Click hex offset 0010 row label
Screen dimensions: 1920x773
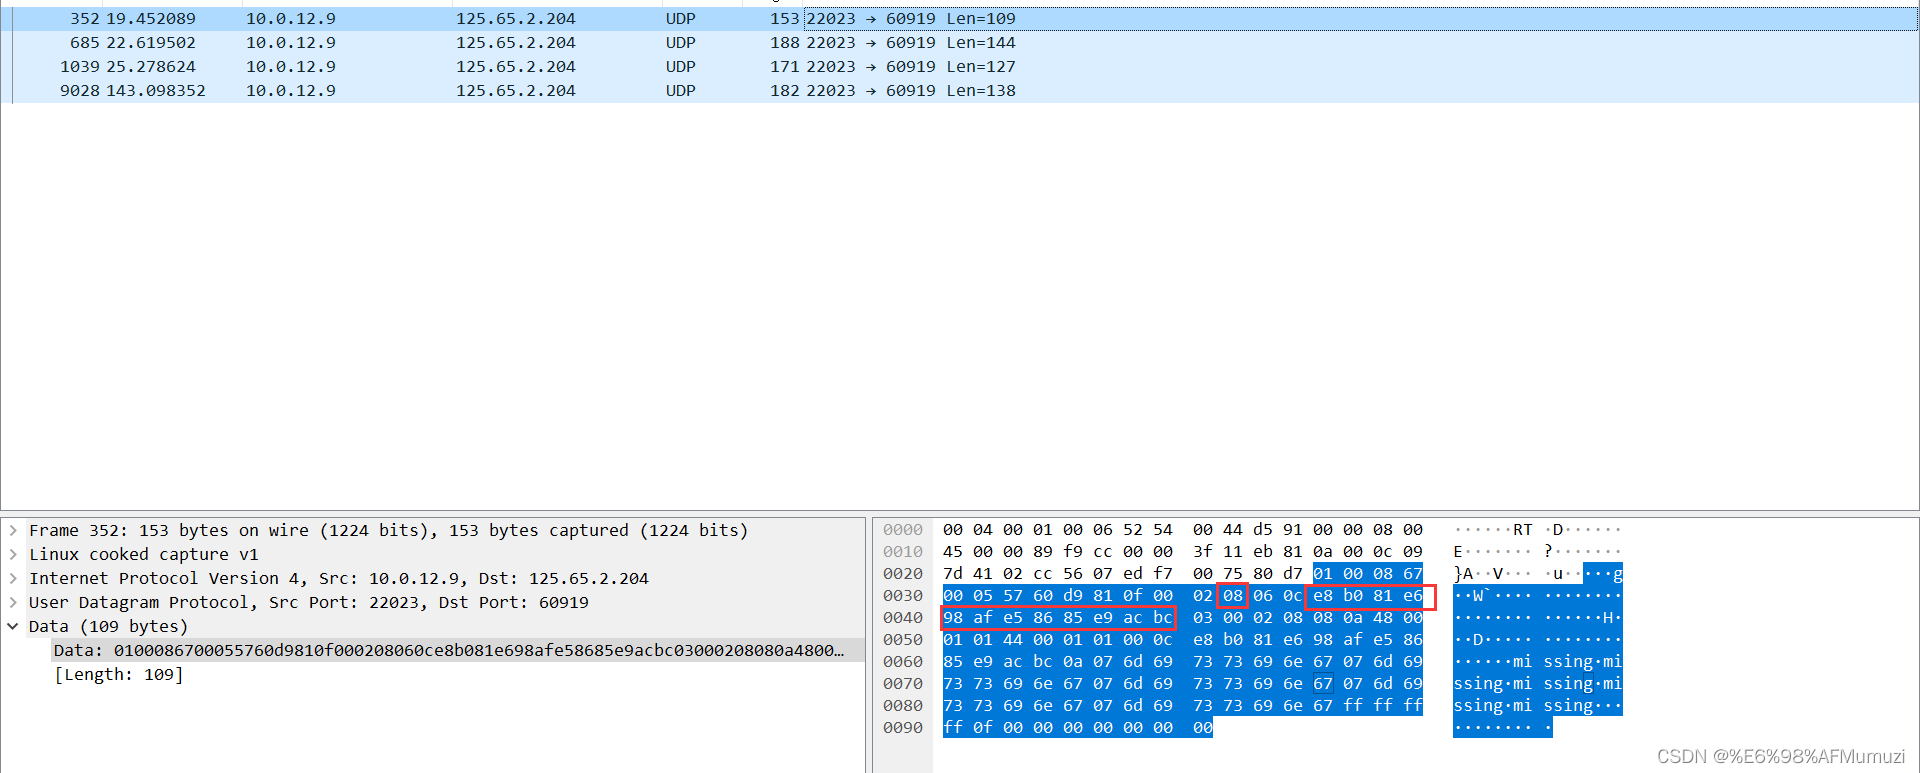[903, 552]
